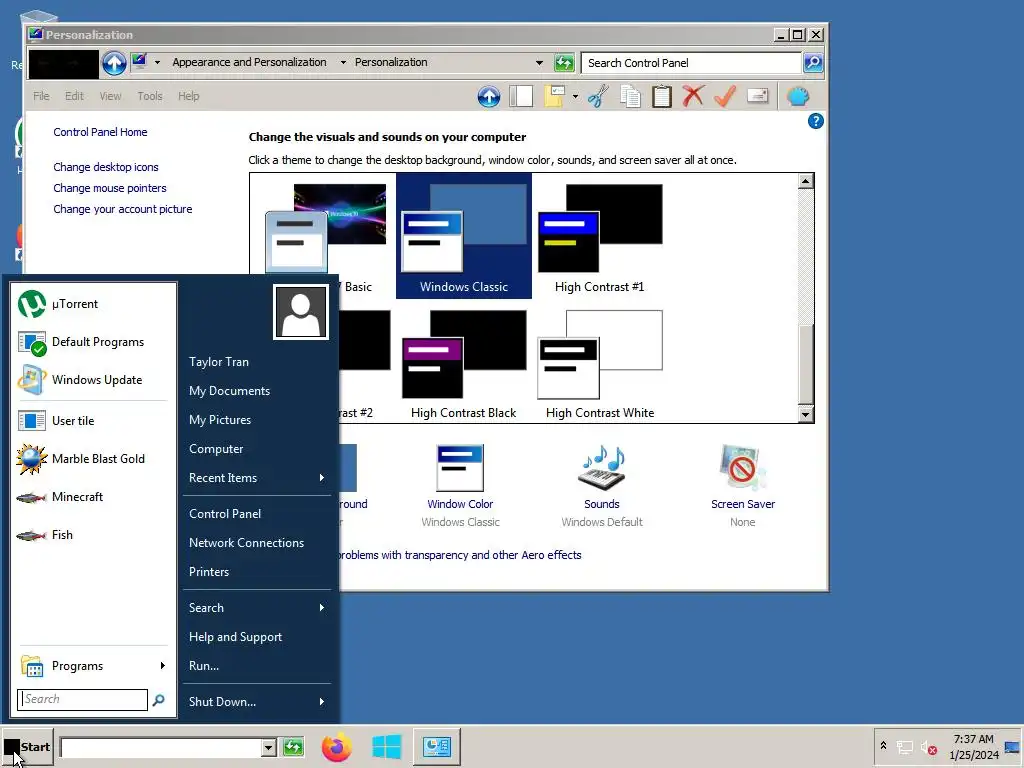Click the Copy icon in toolbar
Viewport: 1024px width, 768px height.
[x=630, y=97]
